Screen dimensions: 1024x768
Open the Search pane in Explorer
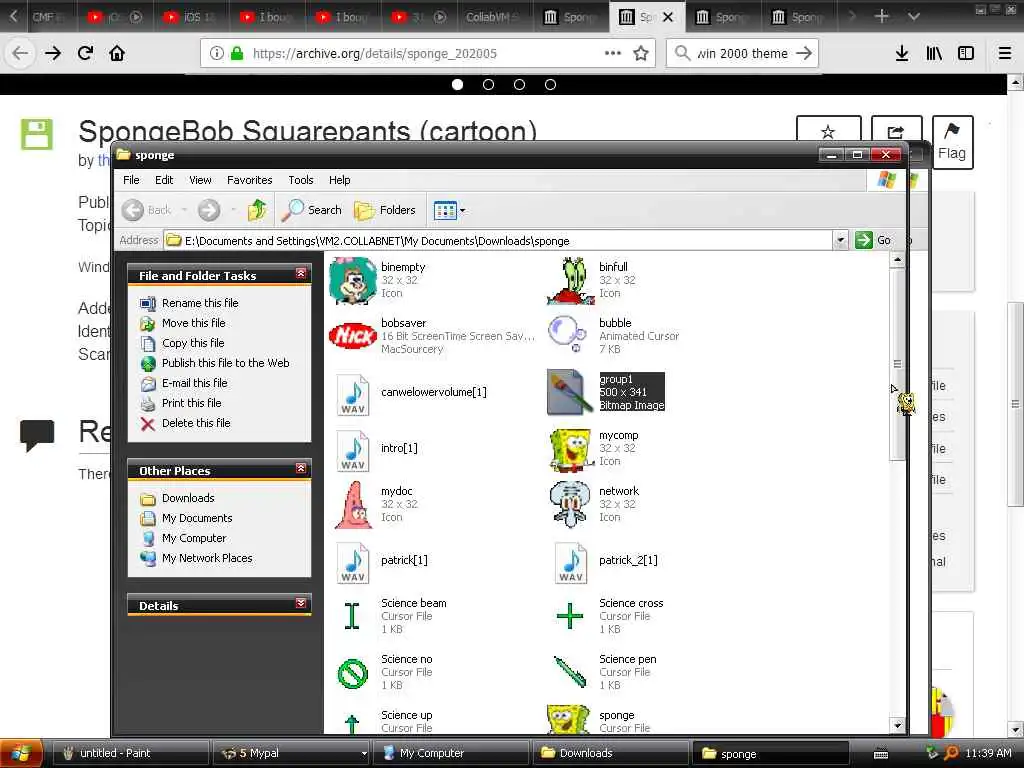coord(312,210)
